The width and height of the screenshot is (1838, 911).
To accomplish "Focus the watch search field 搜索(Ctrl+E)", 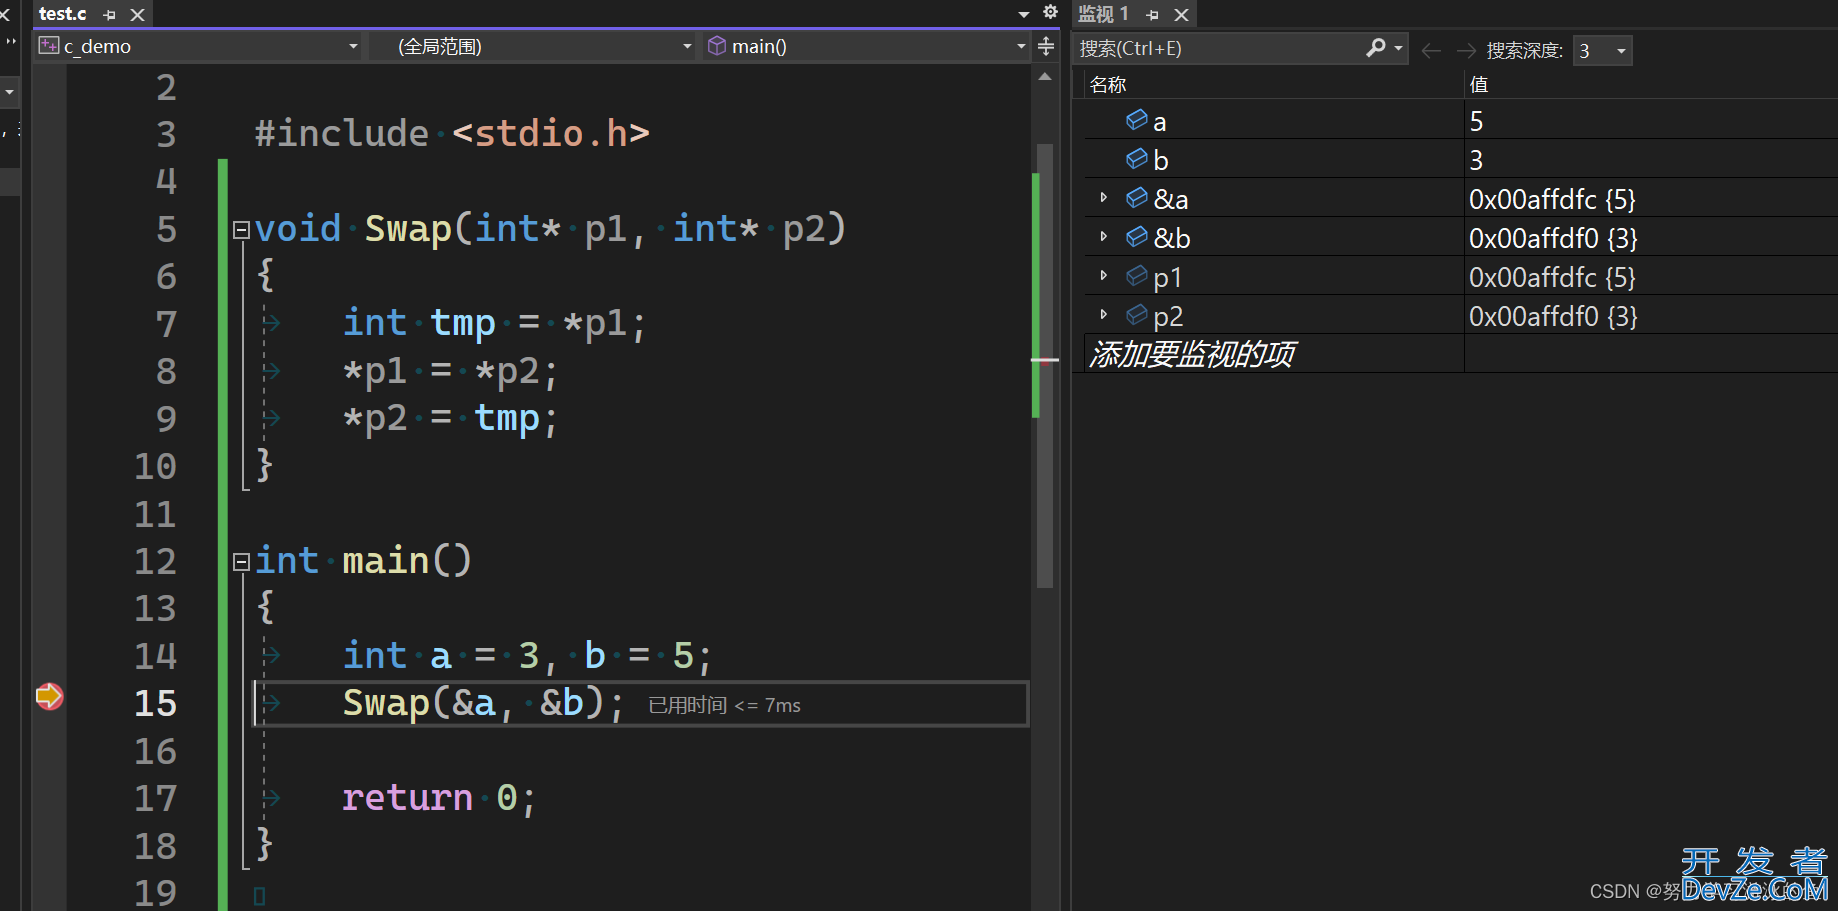I will coord(1218,49).
